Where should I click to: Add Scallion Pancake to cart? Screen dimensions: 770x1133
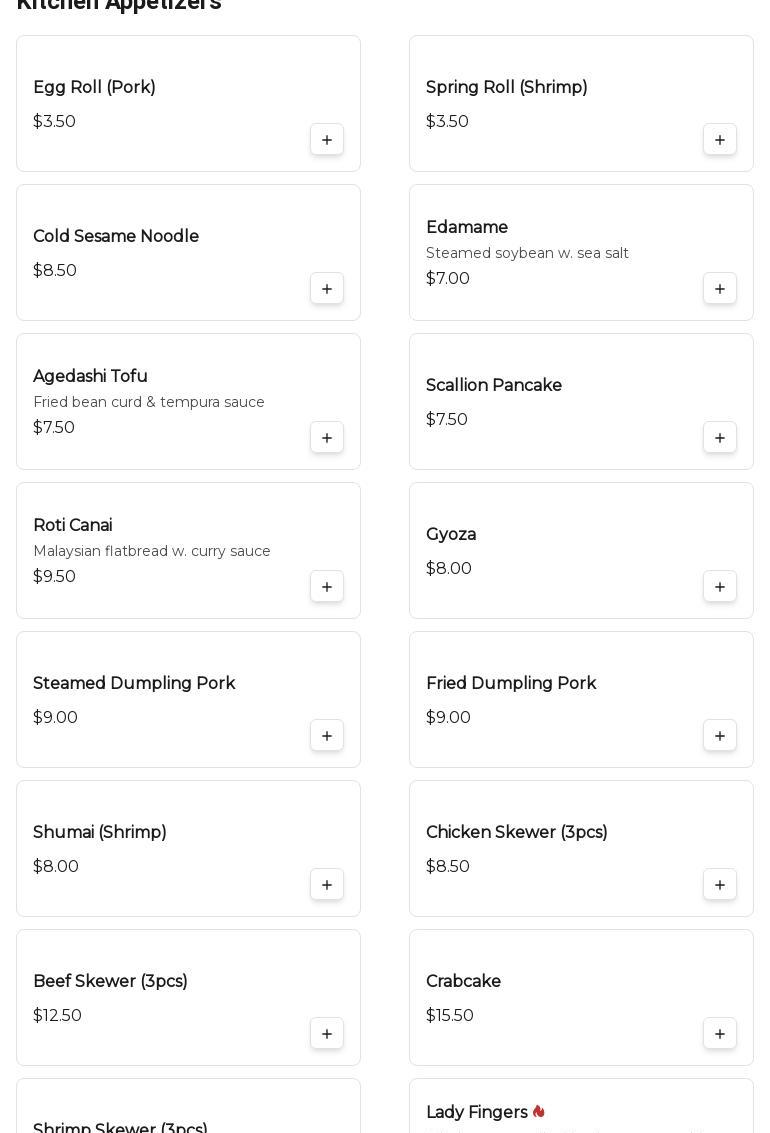click(x=720, y=438)
